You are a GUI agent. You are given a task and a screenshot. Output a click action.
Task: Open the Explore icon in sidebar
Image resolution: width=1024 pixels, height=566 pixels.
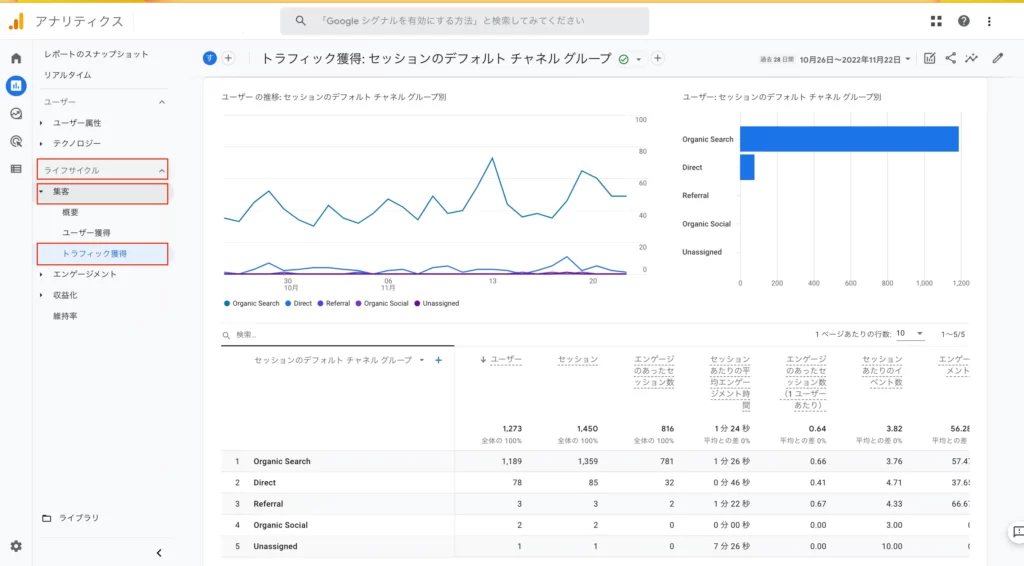click(16, 114)
